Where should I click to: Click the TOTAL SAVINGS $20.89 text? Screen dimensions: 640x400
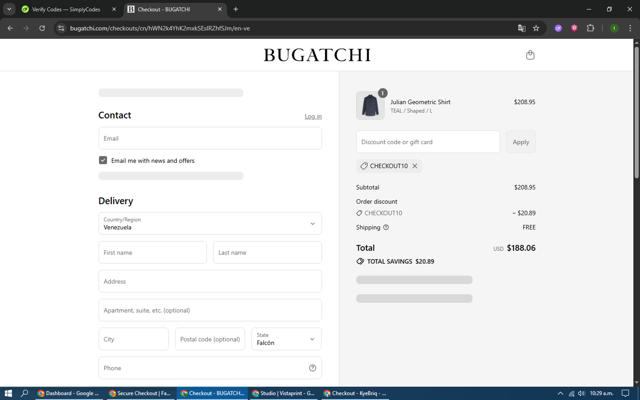(x=400, y=261)
